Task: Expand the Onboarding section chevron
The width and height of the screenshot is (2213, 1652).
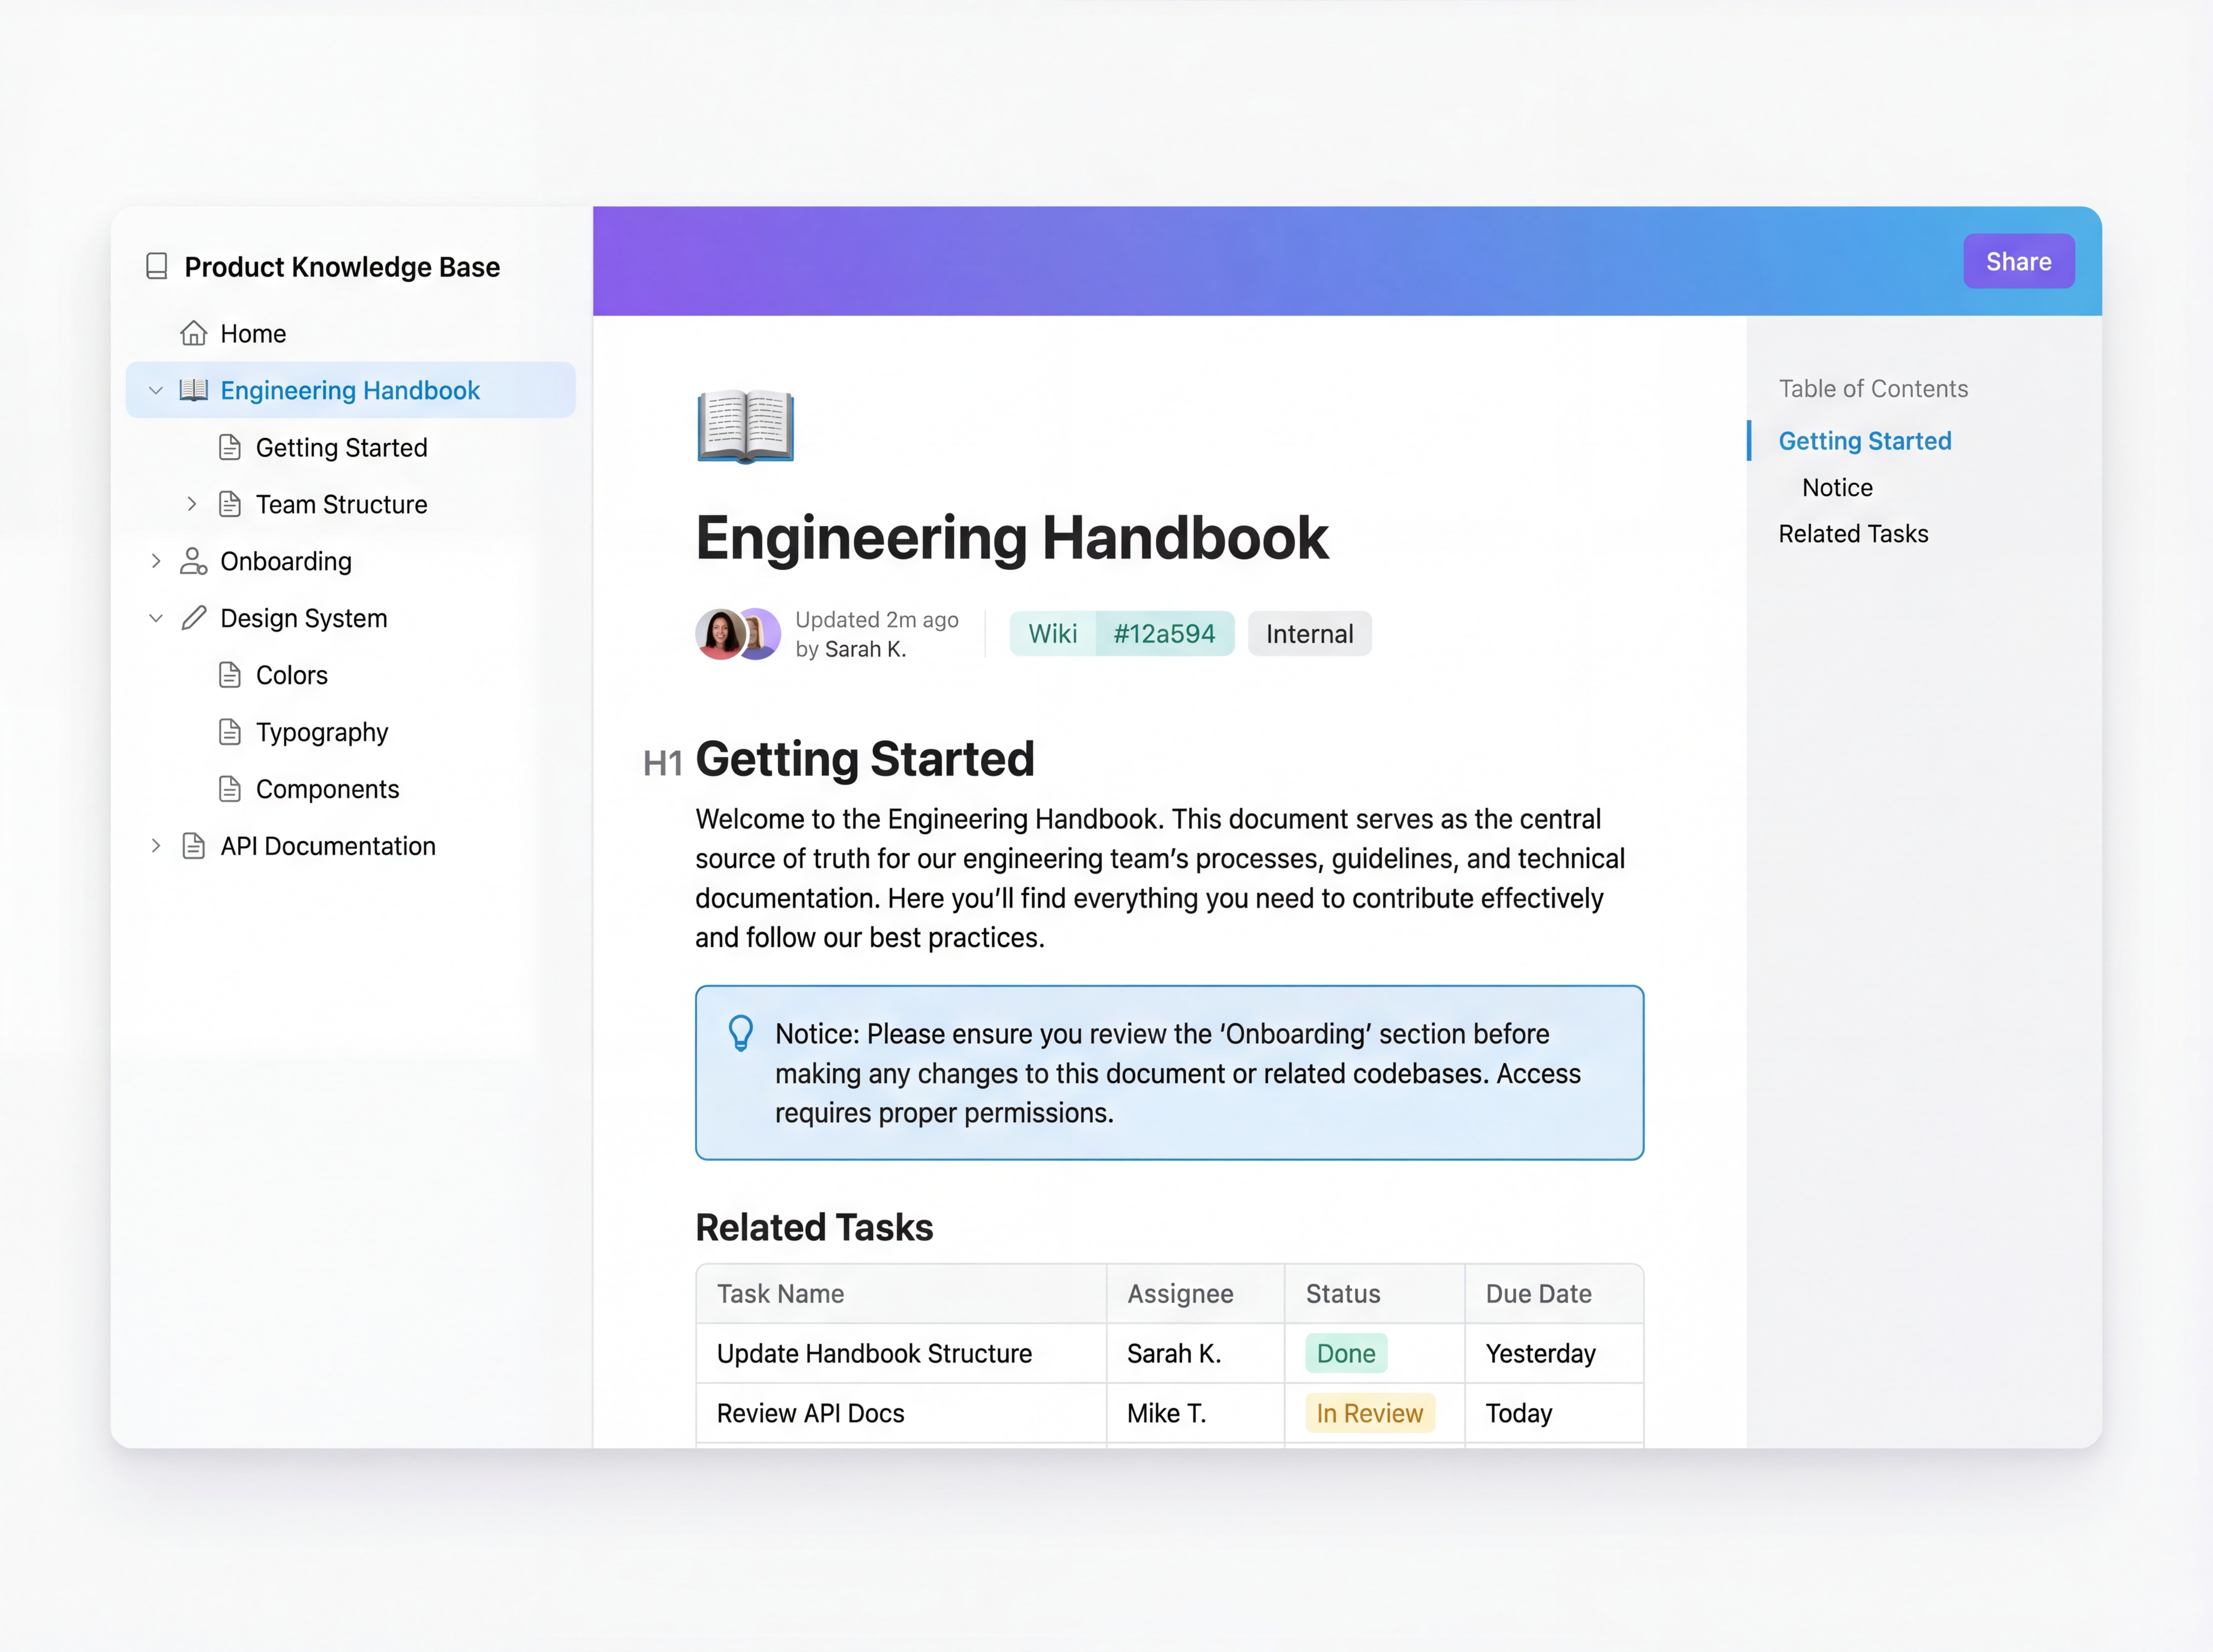Action: pos(156,561)
